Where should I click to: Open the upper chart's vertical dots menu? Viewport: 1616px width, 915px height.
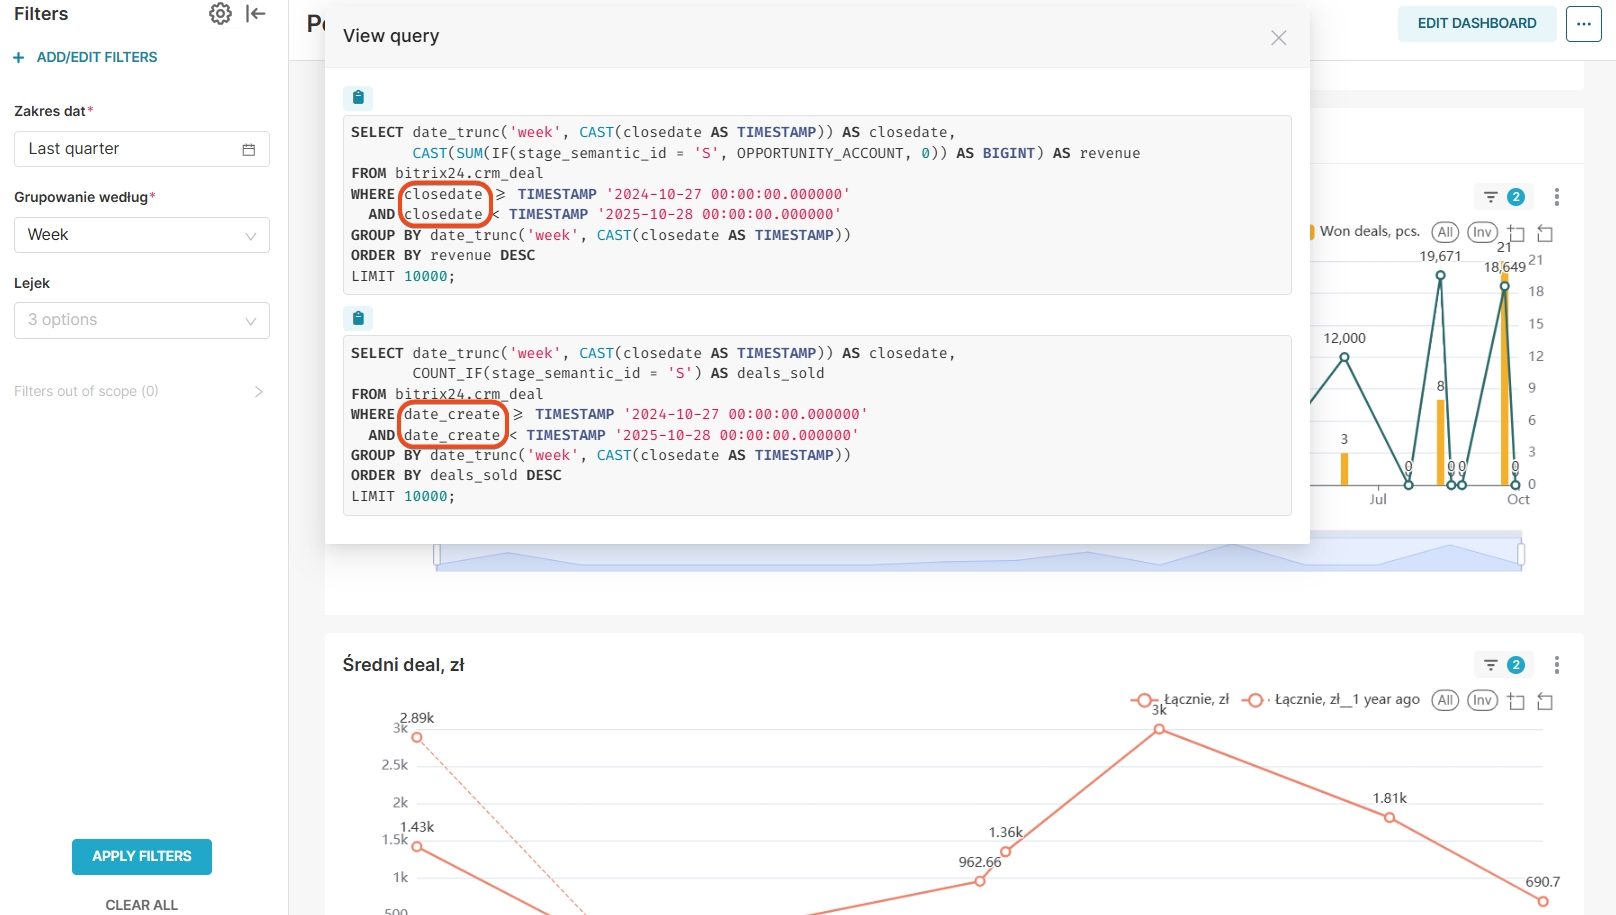[1556, 197]
